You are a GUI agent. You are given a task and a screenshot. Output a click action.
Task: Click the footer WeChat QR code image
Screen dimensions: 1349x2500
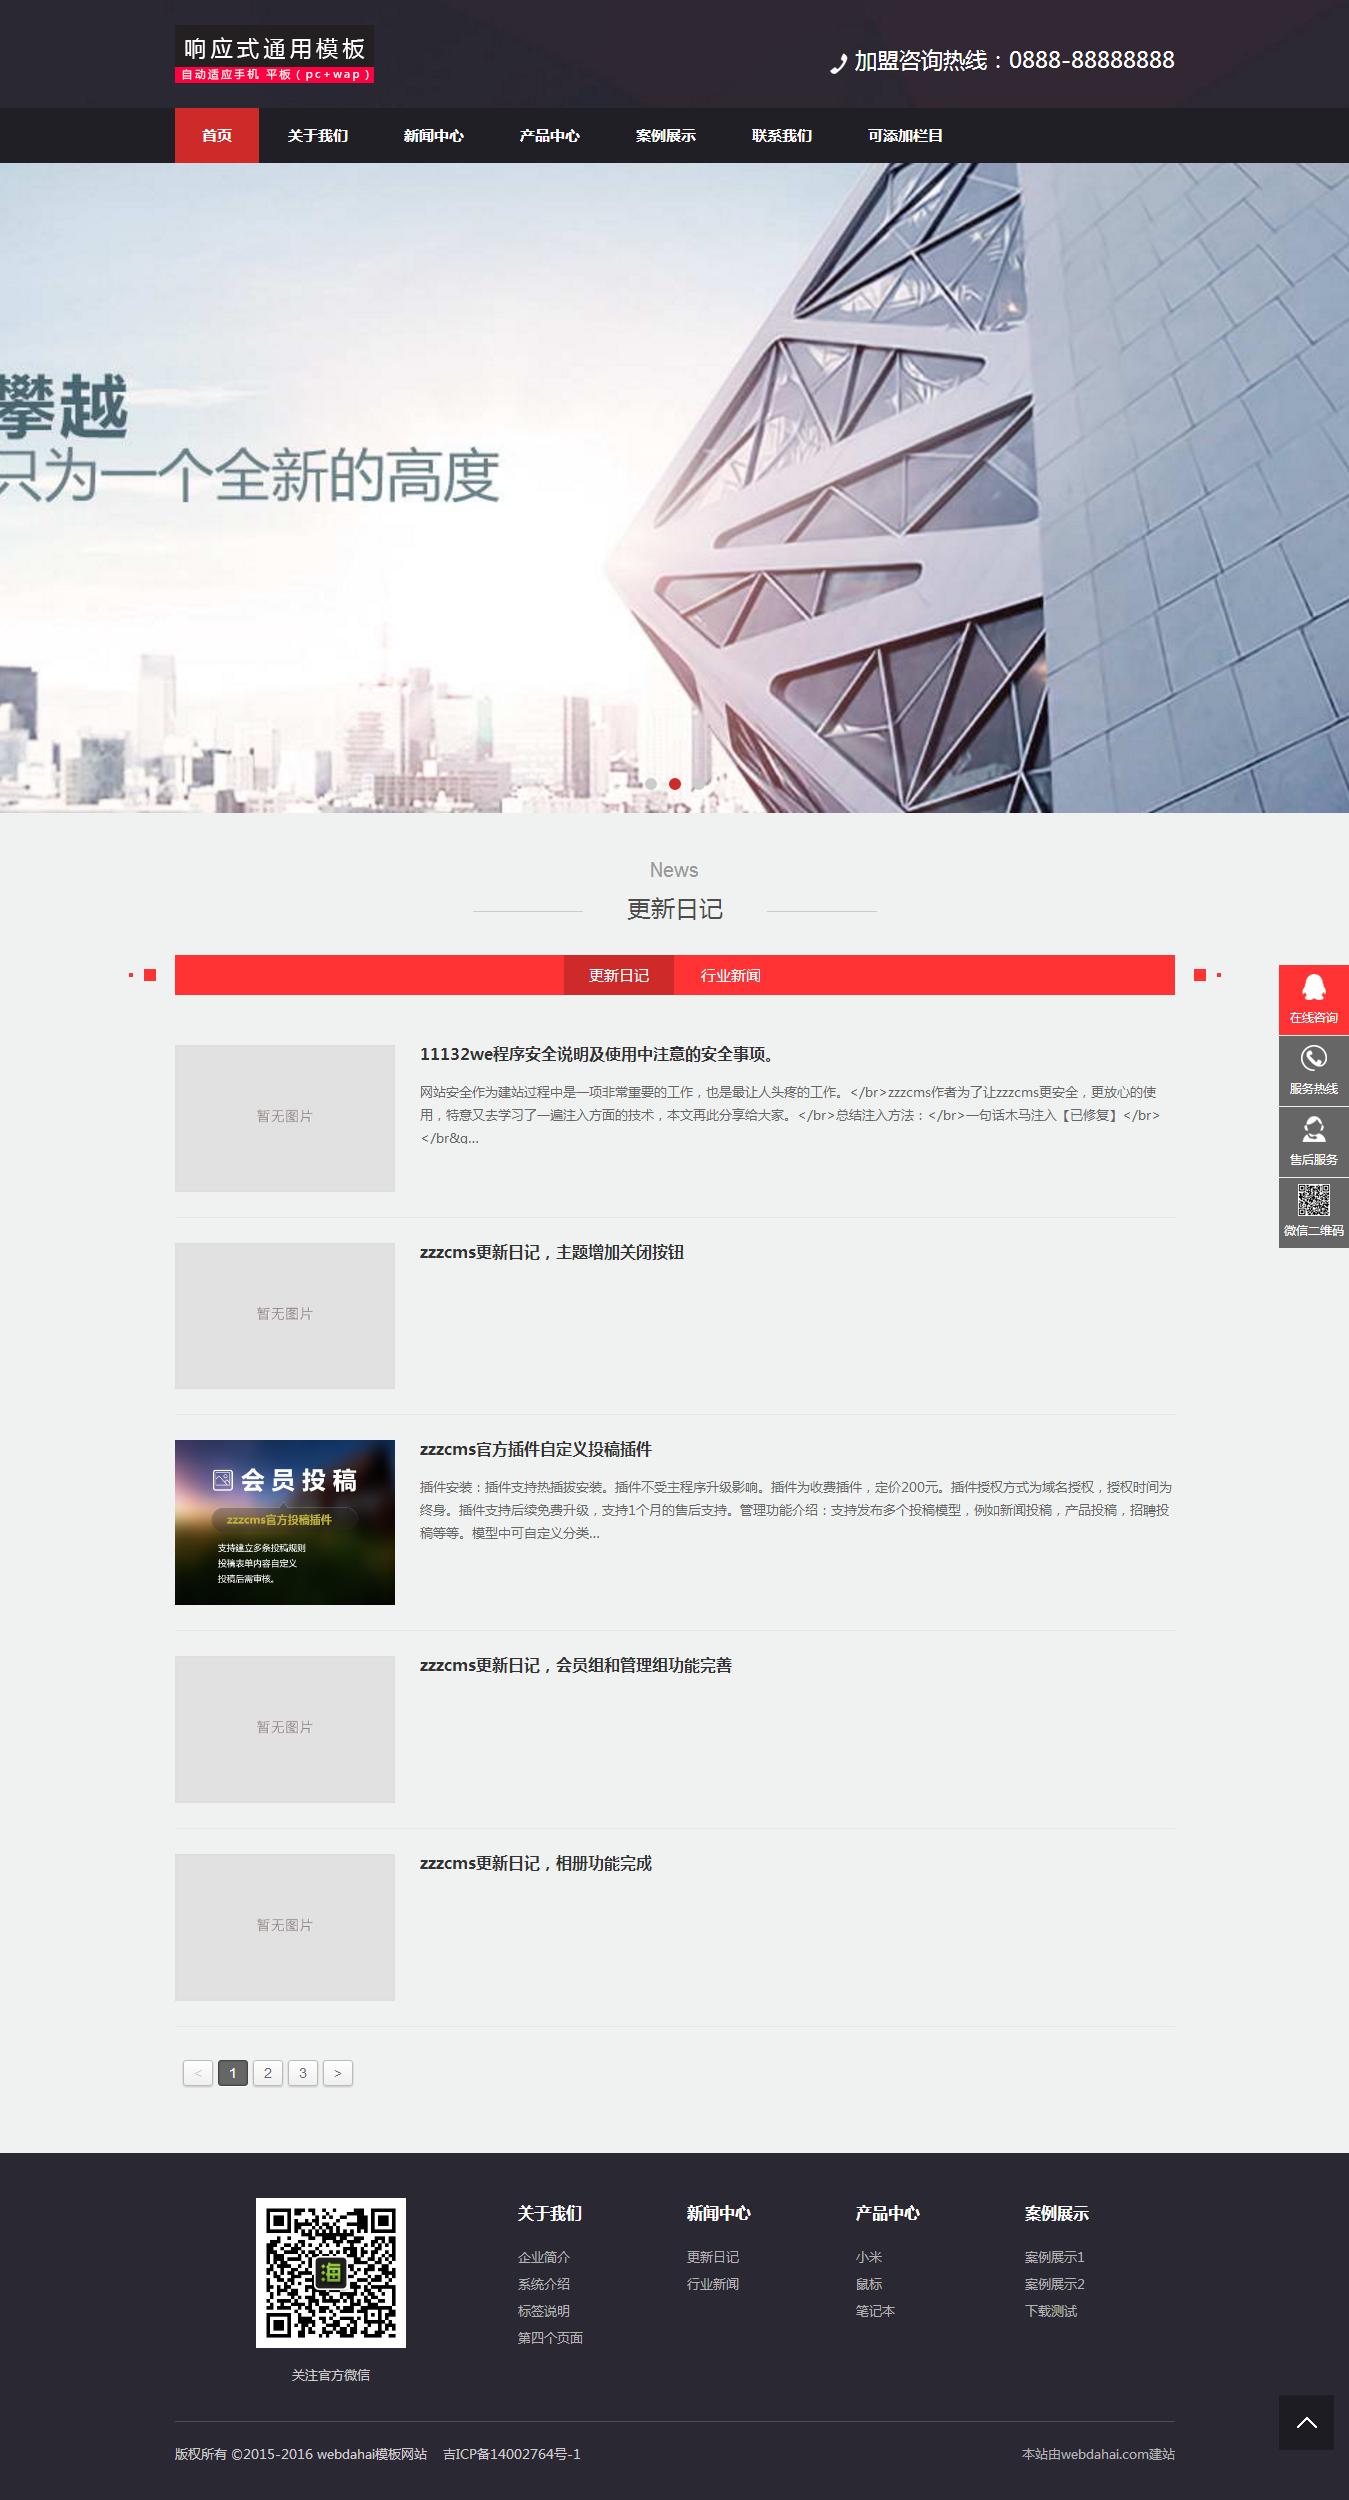tap(331, 2273)
